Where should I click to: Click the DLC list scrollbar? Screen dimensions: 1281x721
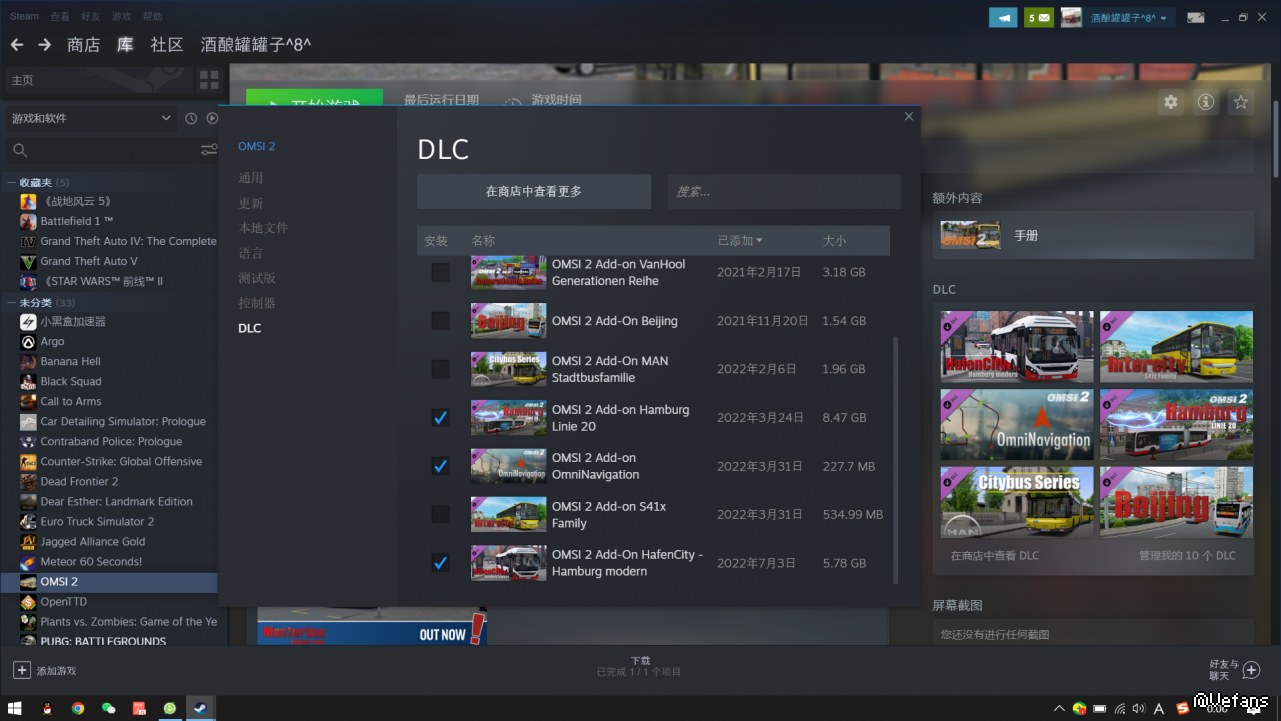(895, 459)
